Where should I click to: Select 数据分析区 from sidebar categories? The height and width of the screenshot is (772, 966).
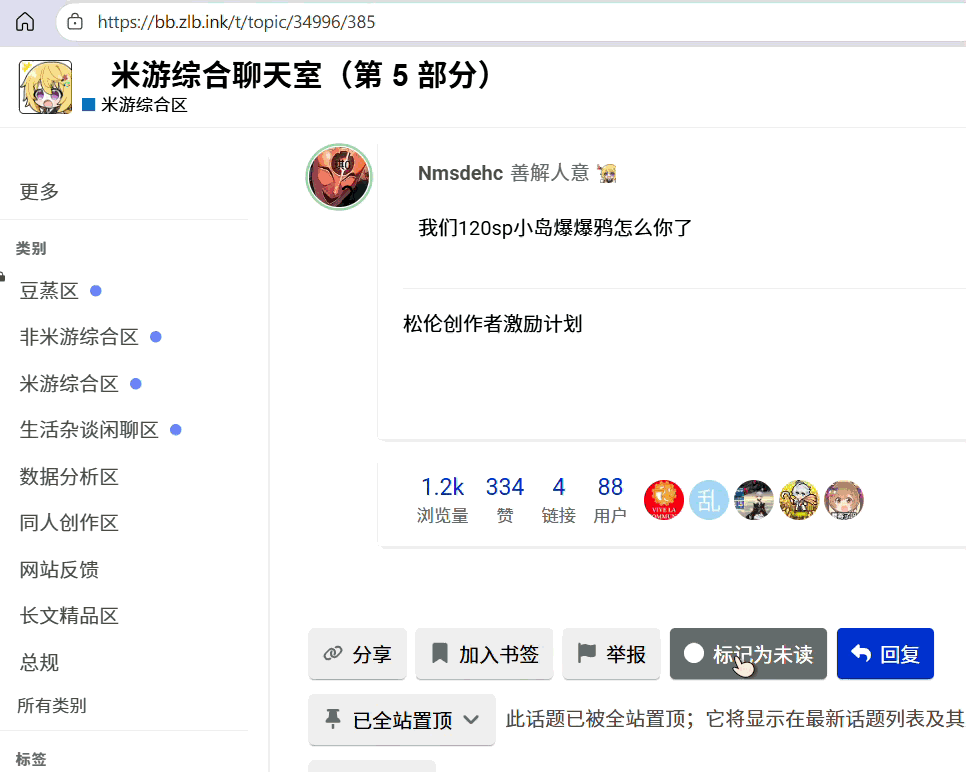[x=70, y=477]
